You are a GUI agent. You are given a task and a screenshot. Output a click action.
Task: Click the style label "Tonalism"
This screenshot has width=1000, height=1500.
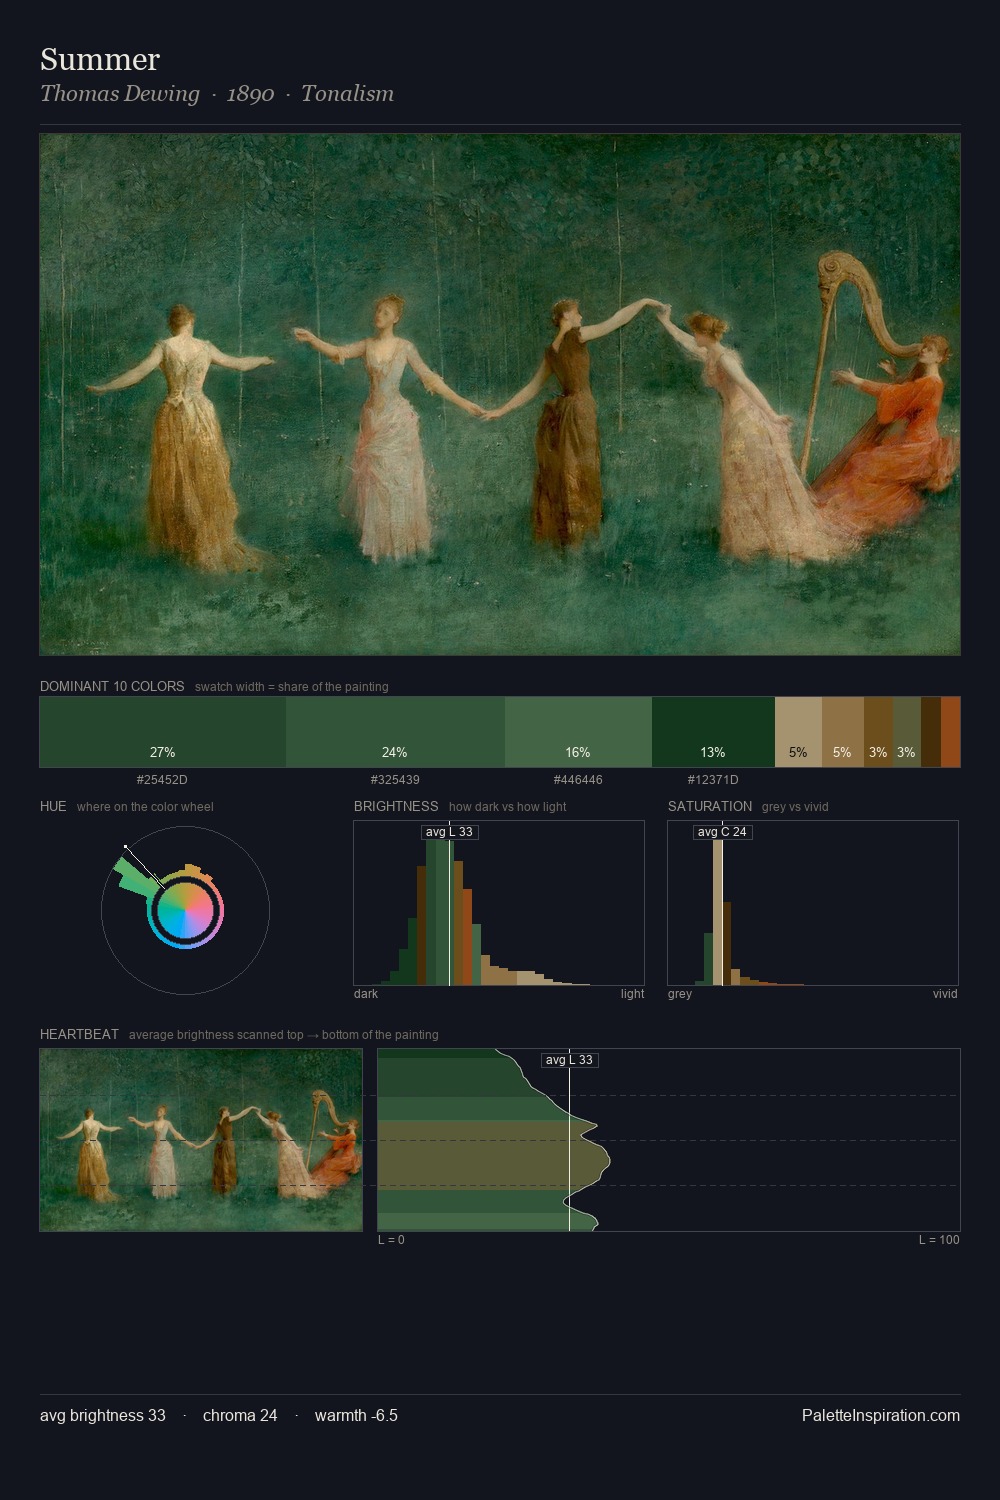tap(347, 94)
